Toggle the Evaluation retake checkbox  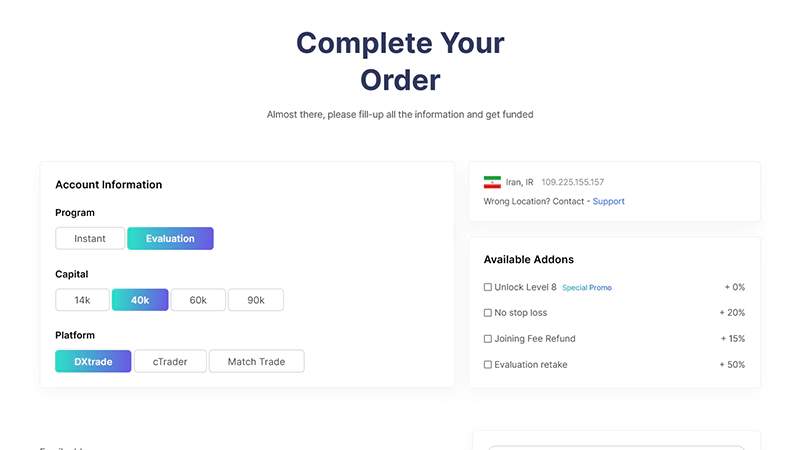tap(488, 365)
